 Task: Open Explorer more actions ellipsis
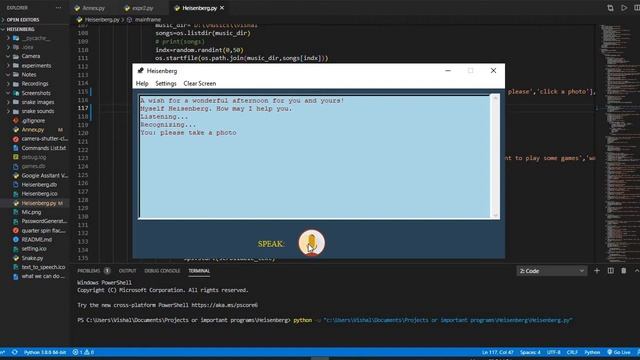pyautogui.click(x=59, y=8)
